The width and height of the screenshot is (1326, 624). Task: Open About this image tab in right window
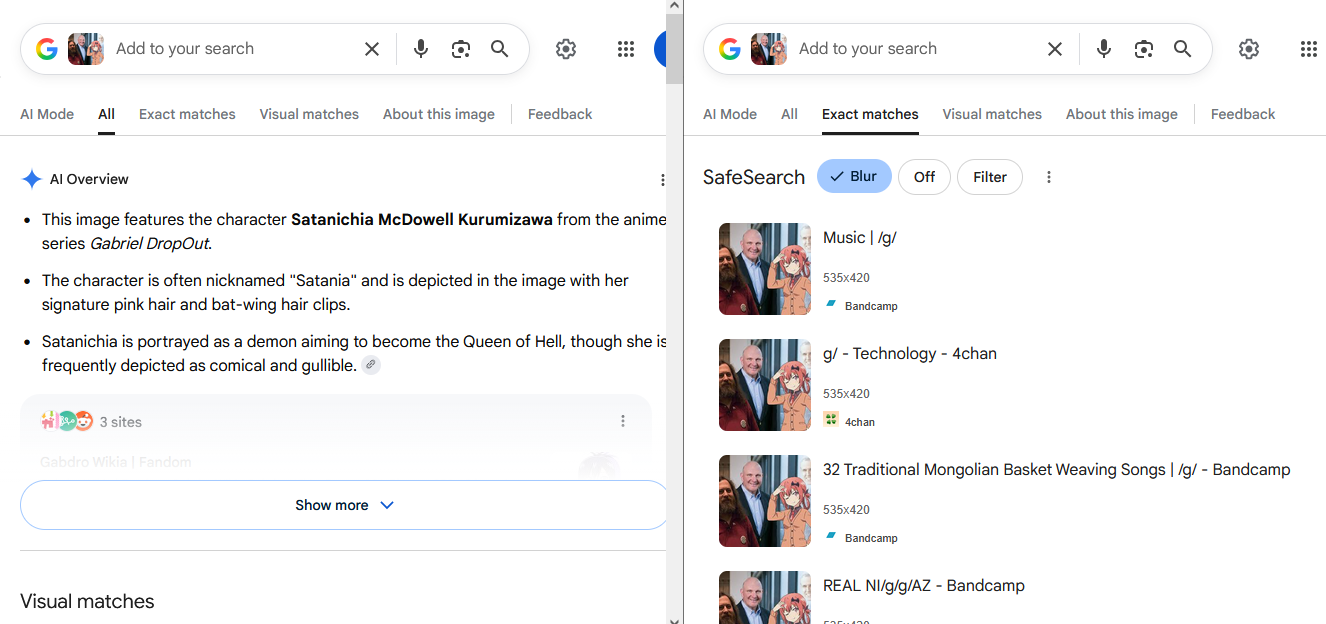coord(1122,114)
